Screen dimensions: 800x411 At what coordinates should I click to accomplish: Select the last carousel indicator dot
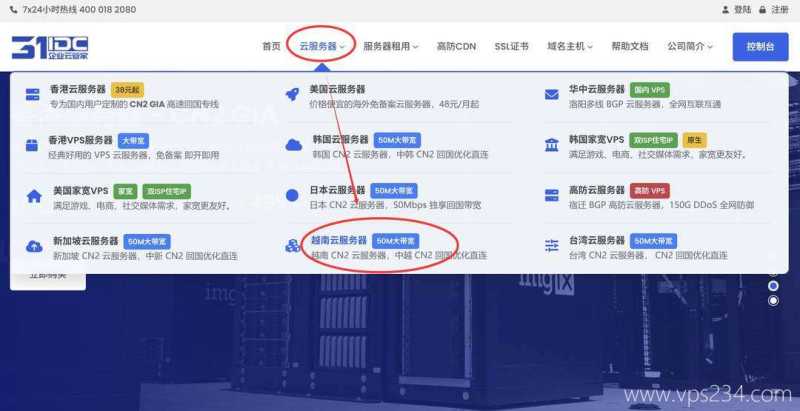773,300
